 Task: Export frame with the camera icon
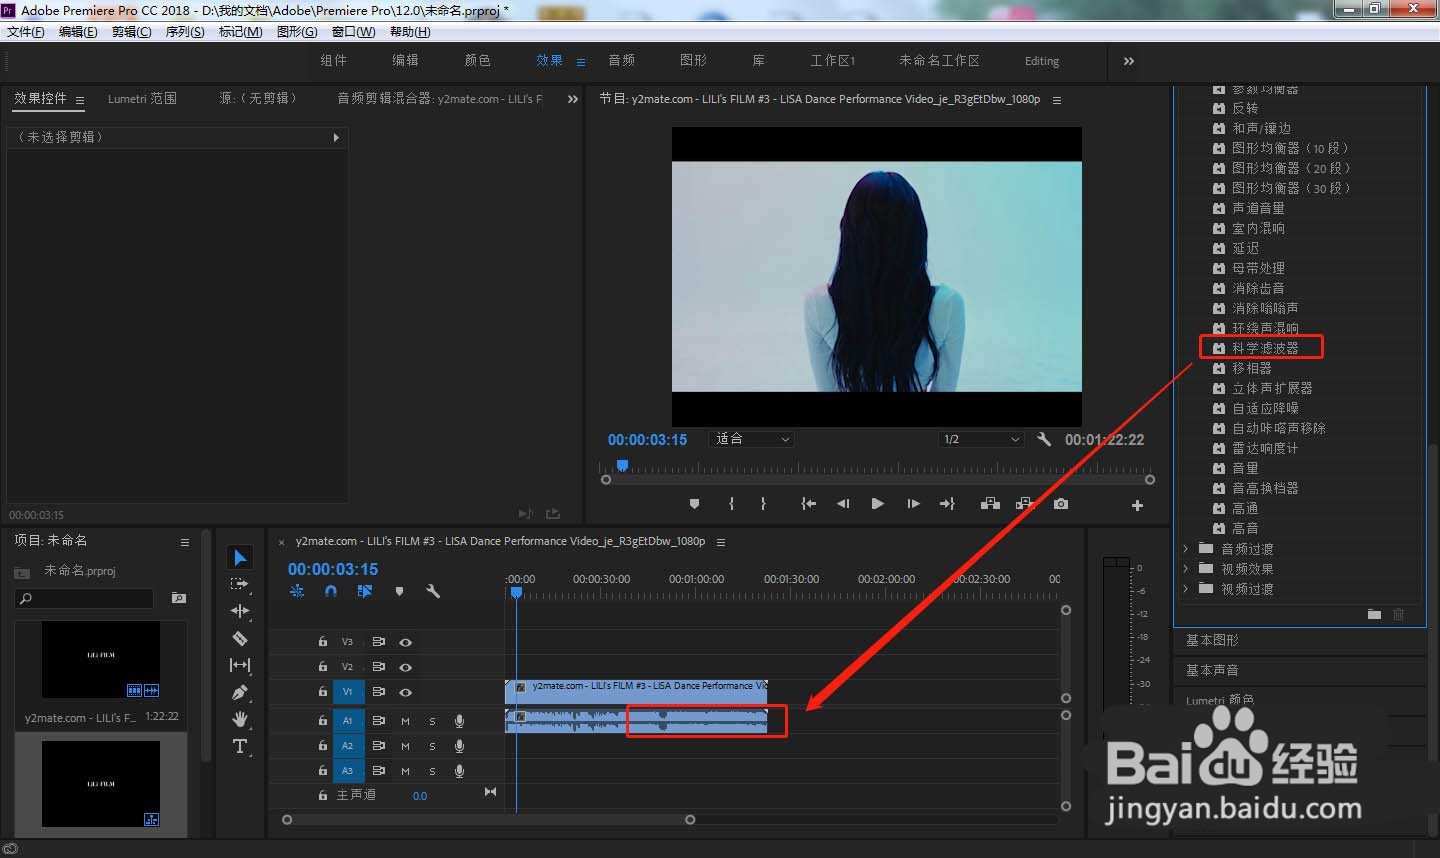[1061, 504]
